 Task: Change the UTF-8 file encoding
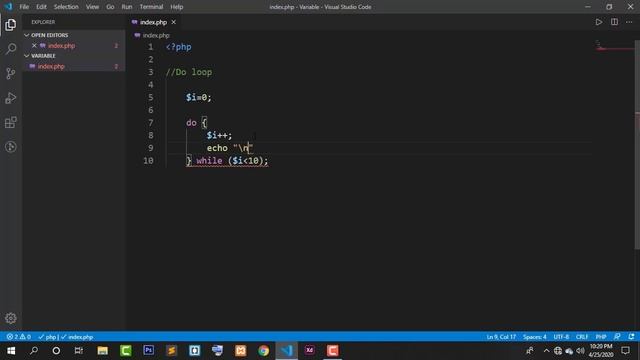tap(561, 337)
